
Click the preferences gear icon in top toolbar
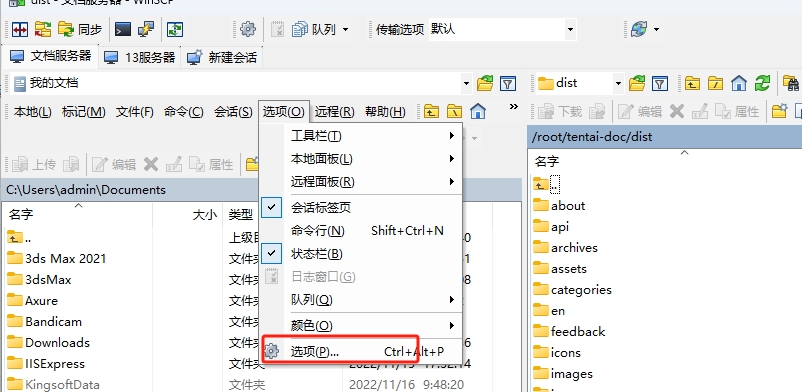point(248,29)
